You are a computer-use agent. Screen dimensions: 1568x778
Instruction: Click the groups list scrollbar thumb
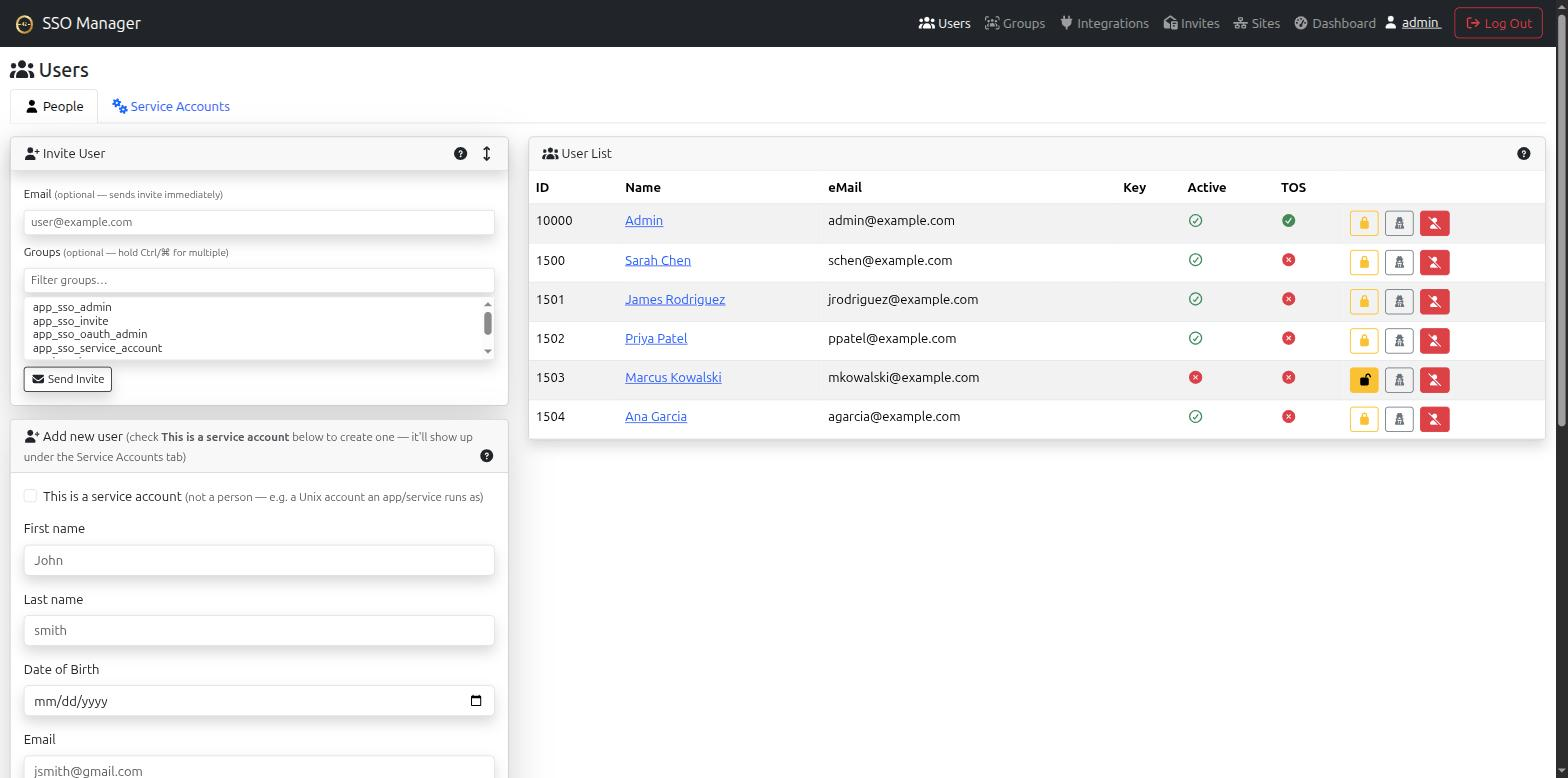488,323
